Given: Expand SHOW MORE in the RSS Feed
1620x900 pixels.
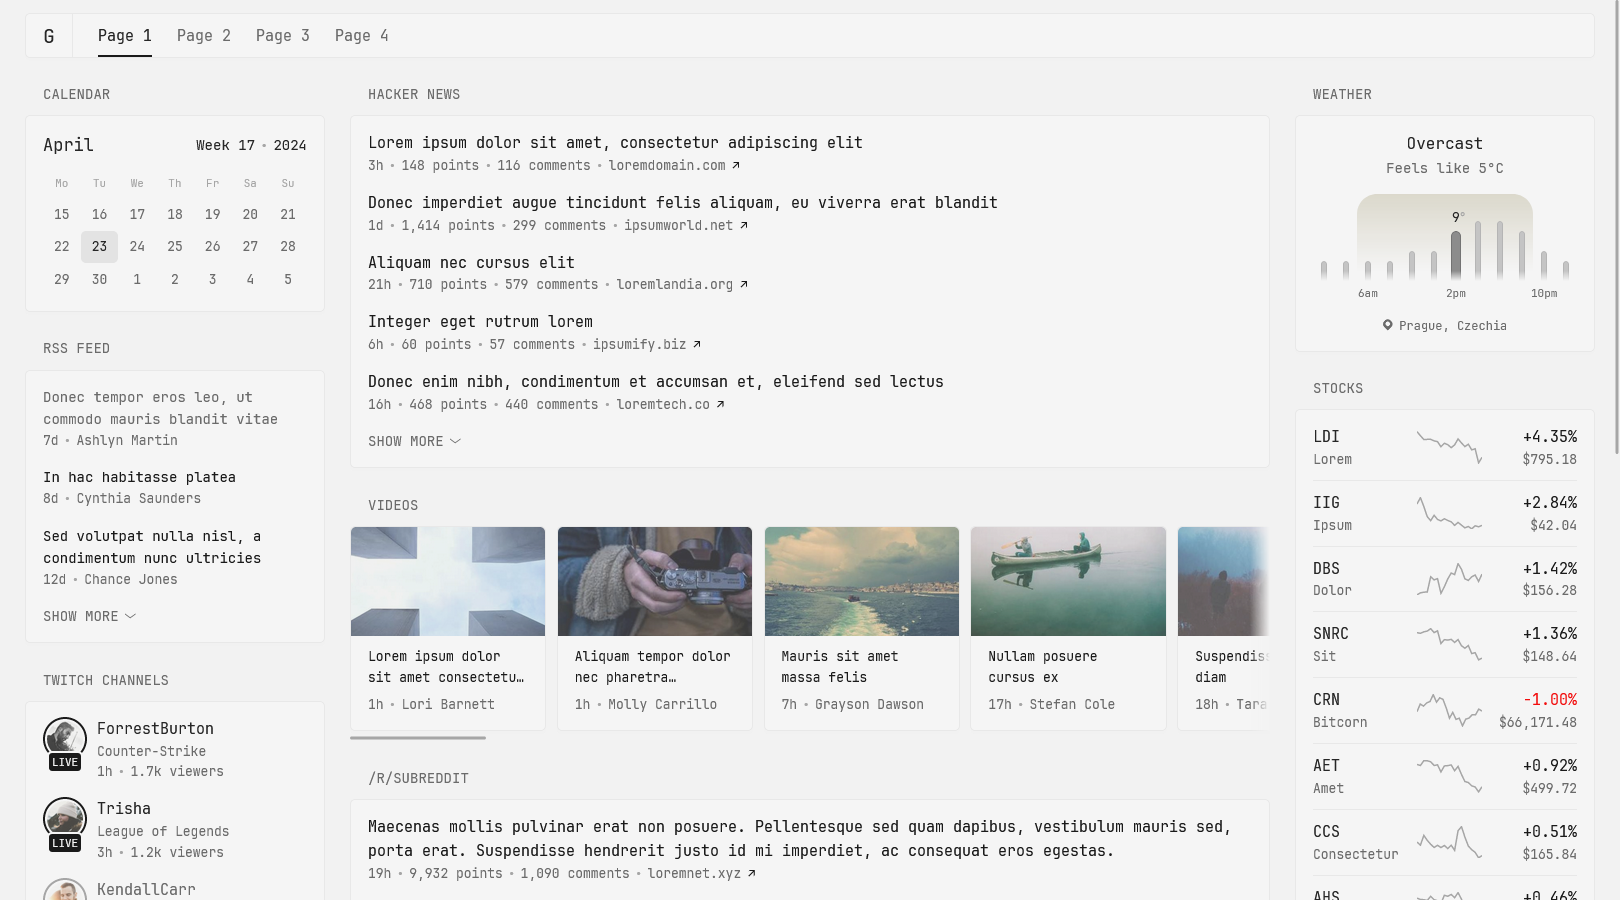Looking at the screenshot, I should pyautogui.click(x=89, y=616).
